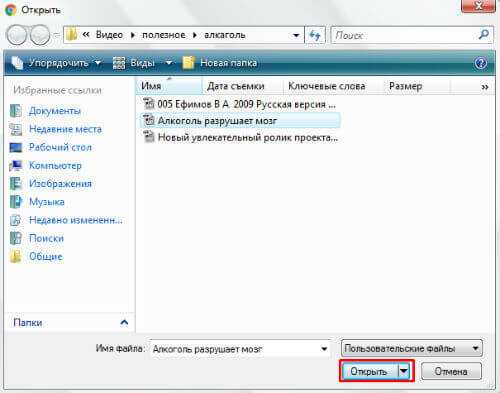Expand the breadcrumb arrow after полезное
This screenshot has width=500, height=393.
tap(195, 35)
